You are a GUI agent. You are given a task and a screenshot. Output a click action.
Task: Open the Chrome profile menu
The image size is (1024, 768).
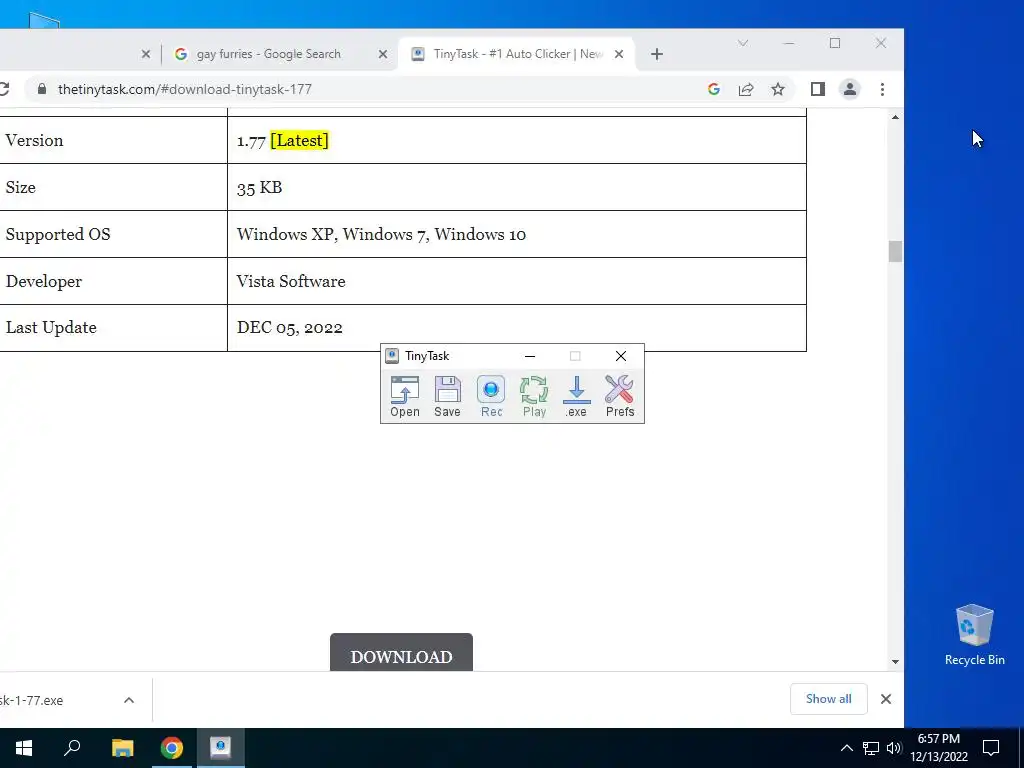(850, 89)
